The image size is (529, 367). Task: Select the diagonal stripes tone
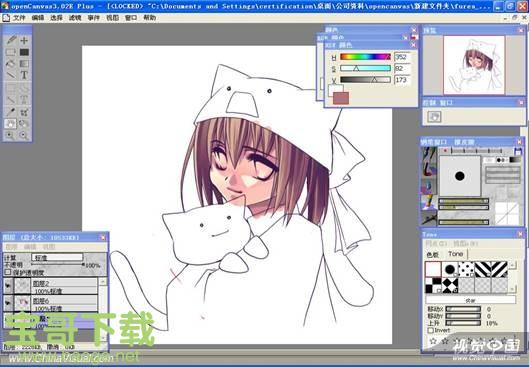pyautogui.click(x=483, y=270)
